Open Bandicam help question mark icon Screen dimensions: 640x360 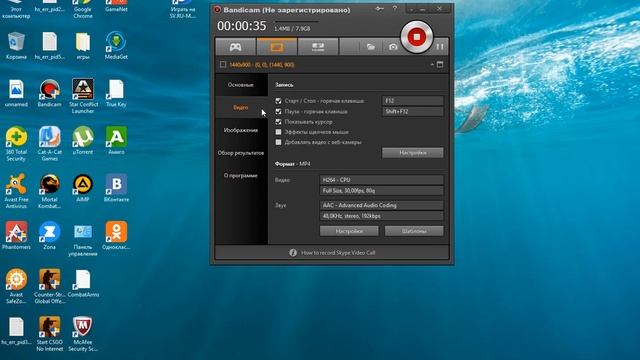394,9
